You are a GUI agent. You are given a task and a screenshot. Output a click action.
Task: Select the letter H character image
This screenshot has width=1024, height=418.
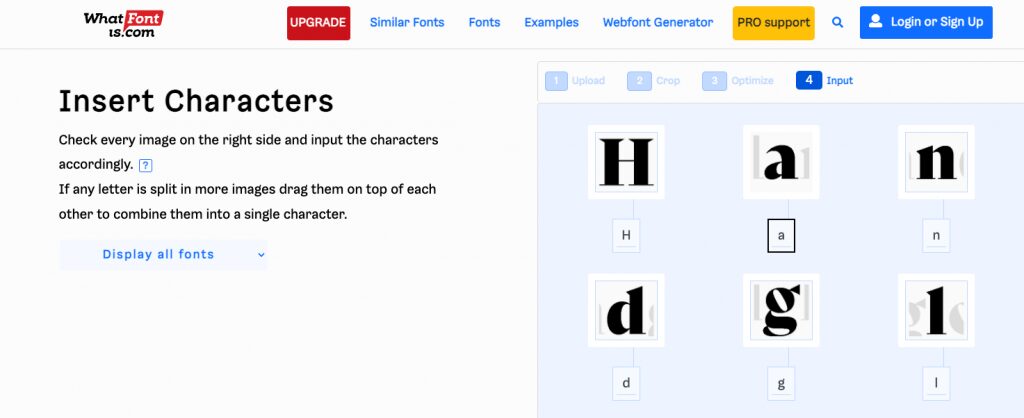pyautogui.click(x=626, y=162)
